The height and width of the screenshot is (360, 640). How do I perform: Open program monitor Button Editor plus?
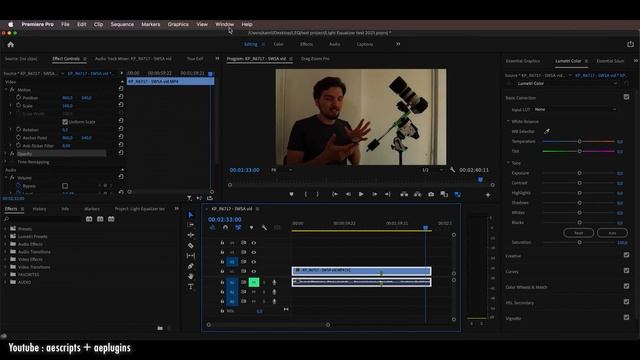pyautogui.click(x=488, y=195)
